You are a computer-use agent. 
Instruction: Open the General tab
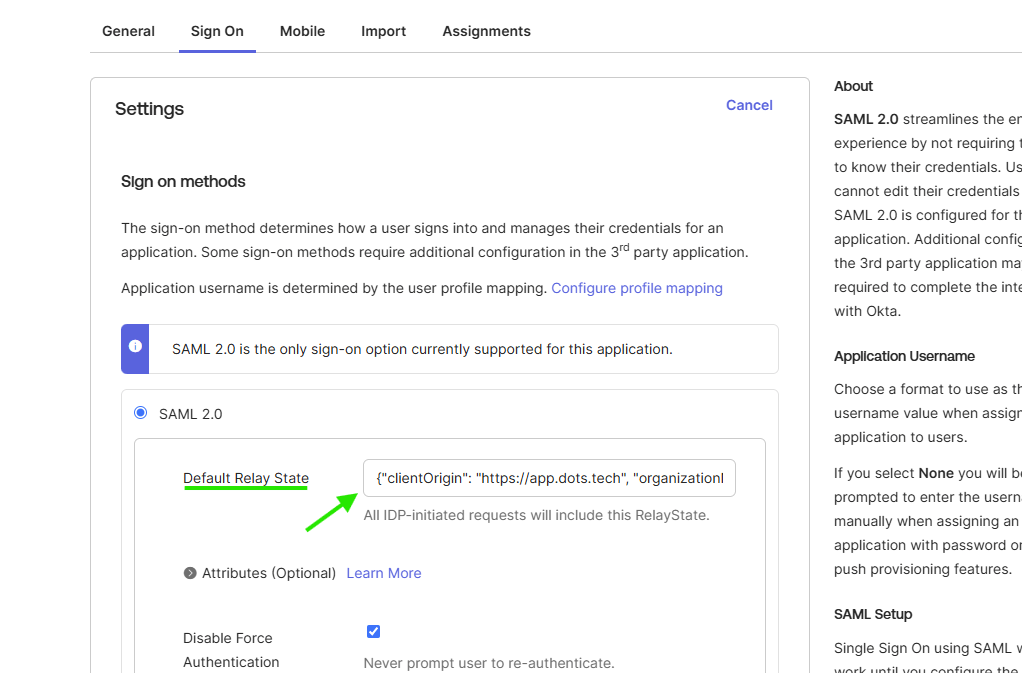(x=128, y=31)
